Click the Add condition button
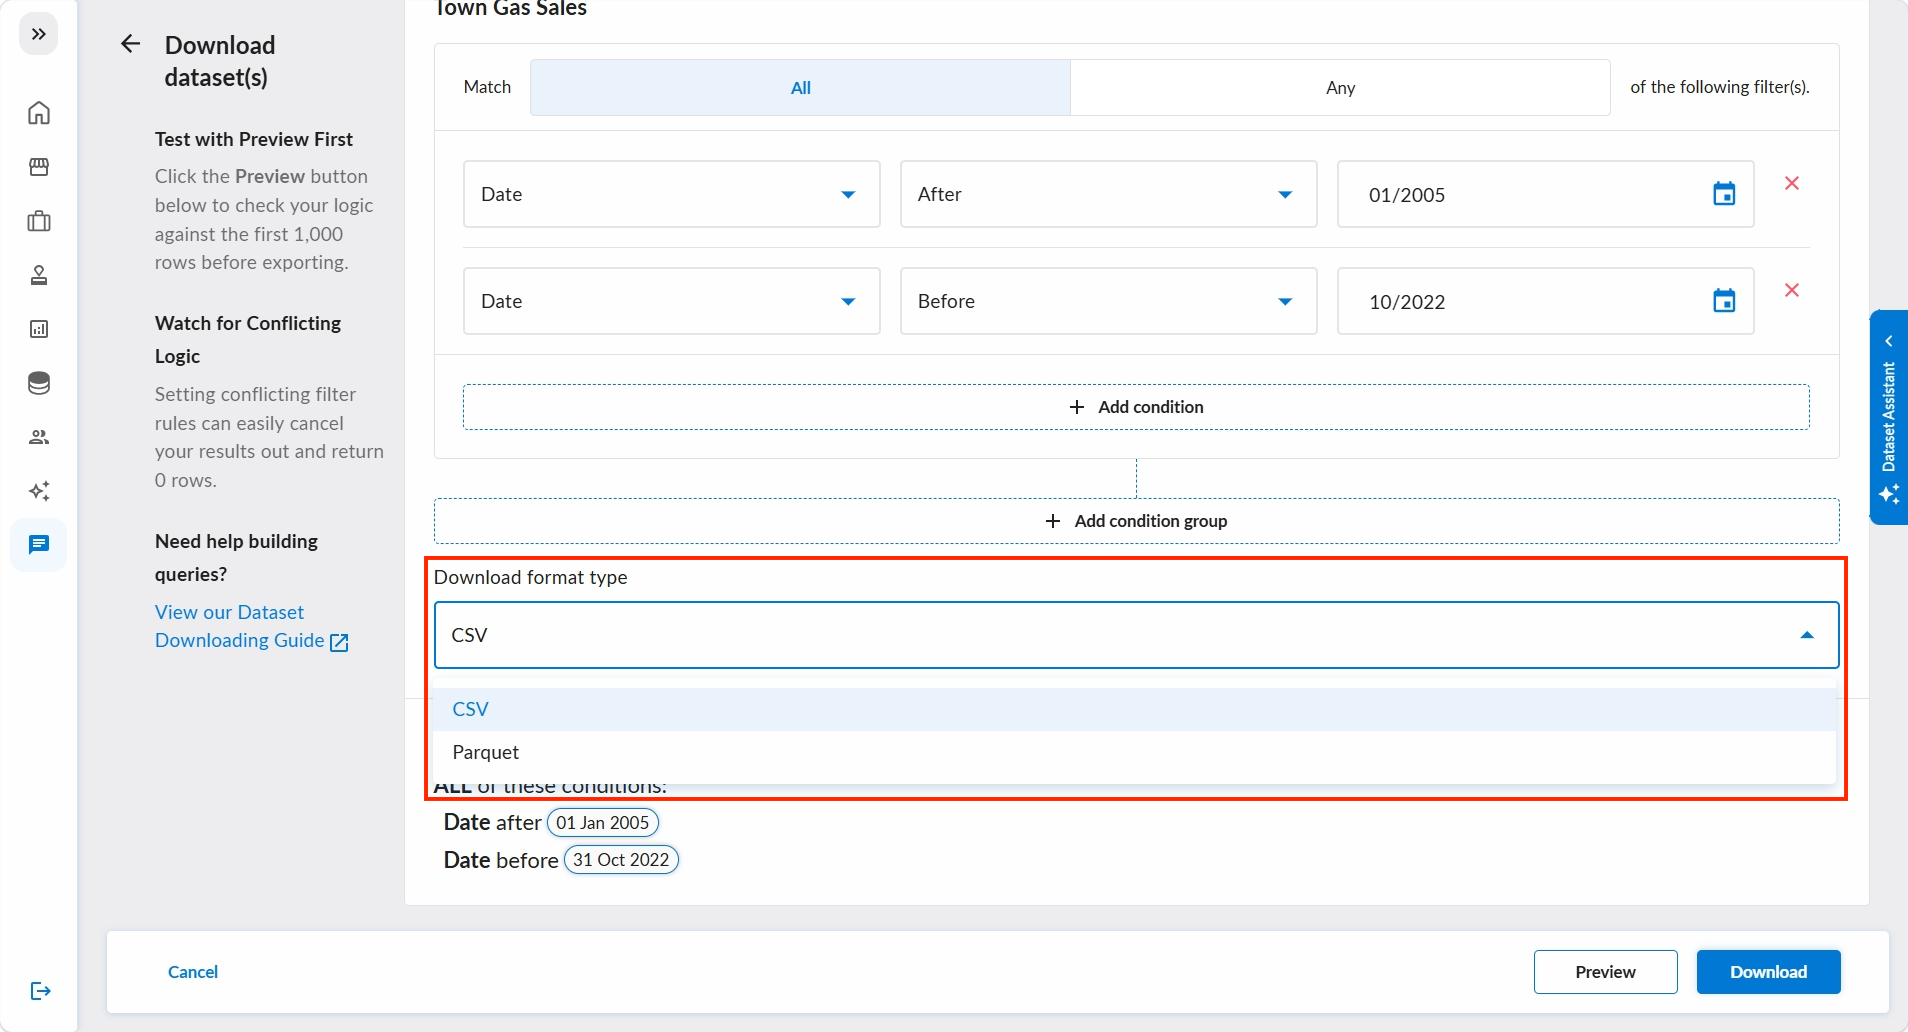Viewport: 1908px width, 1032px height. pos(1136,407)
